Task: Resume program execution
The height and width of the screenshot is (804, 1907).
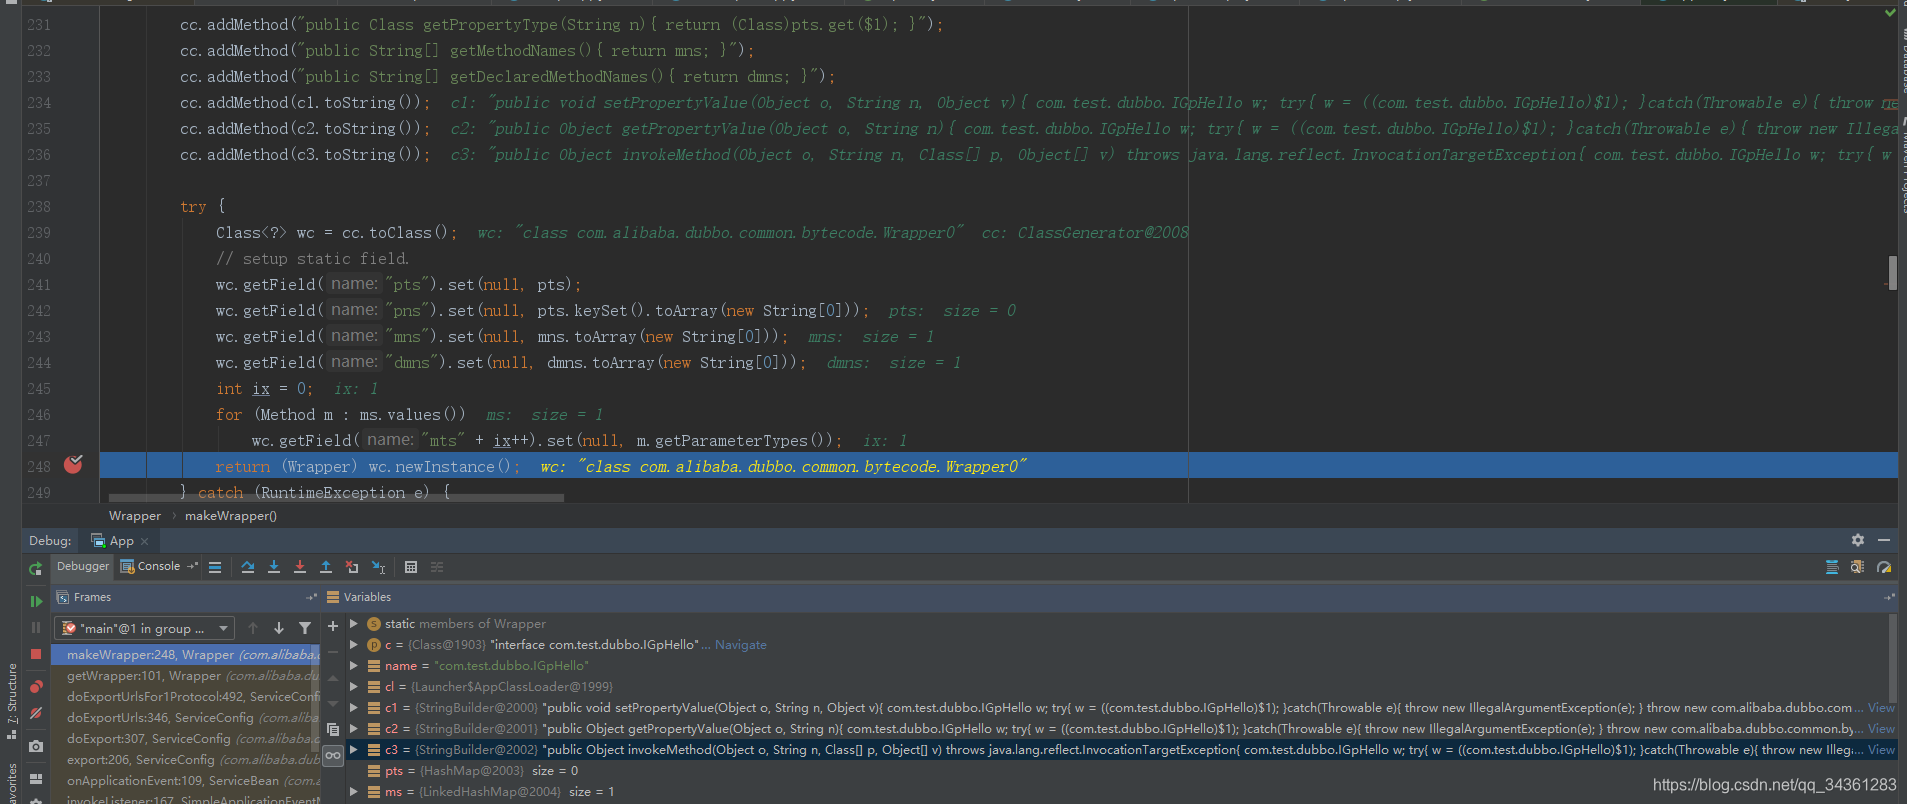Action: point(36,601)
